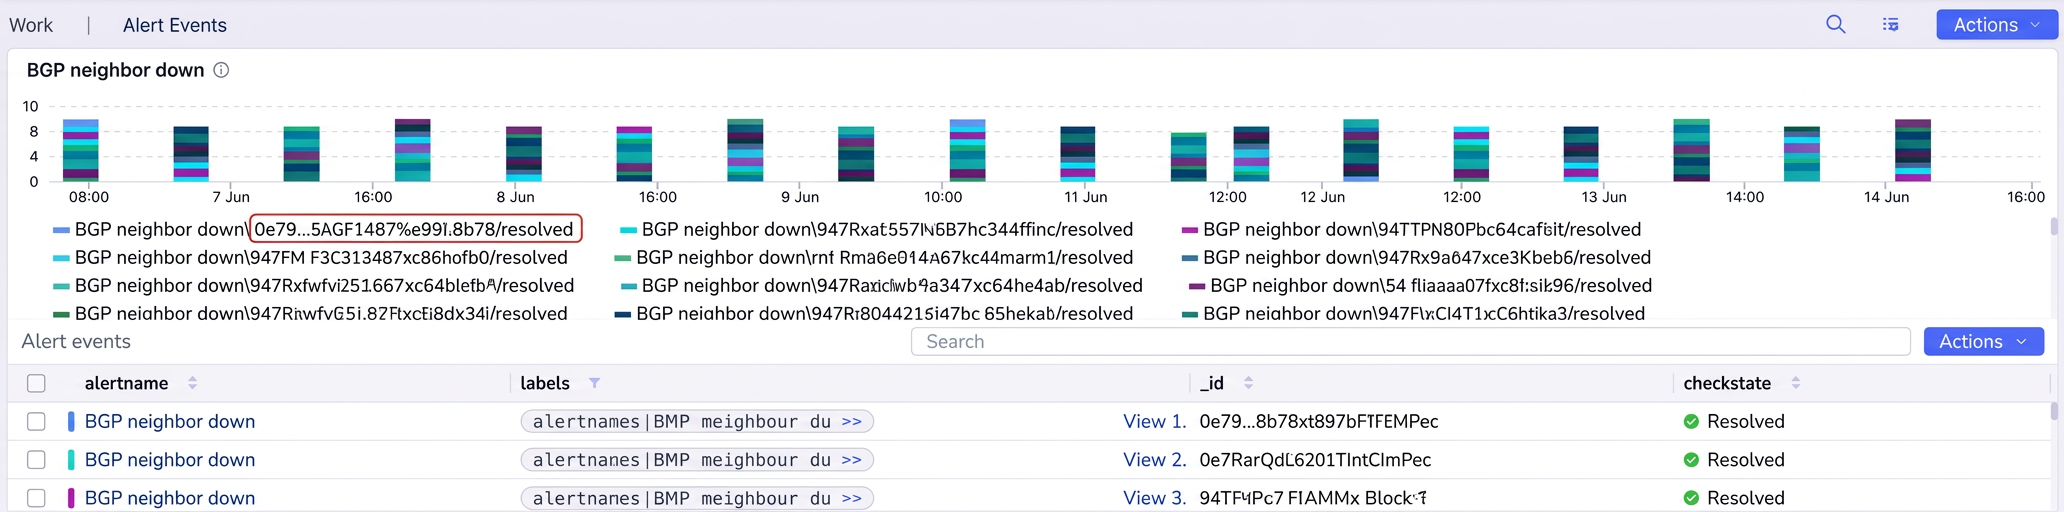This screenshot has height=512, width=2064.
Task: Click the chart bar at 08:00
Action: point(81,150)
